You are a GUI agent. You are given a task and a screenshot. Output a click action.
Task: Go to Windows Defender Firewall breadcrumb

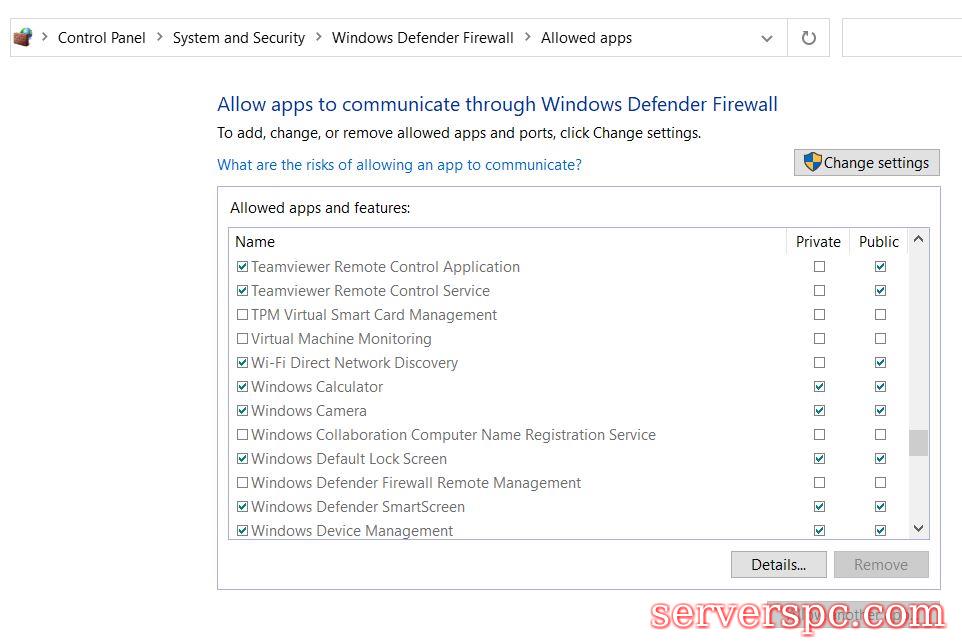click(x=422, y=38)
